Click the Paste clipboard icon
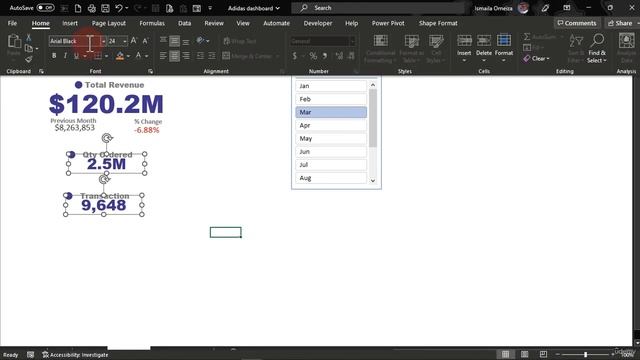This screenshot has height=360, width=640. pyautogui.click(x=14, y=41)
